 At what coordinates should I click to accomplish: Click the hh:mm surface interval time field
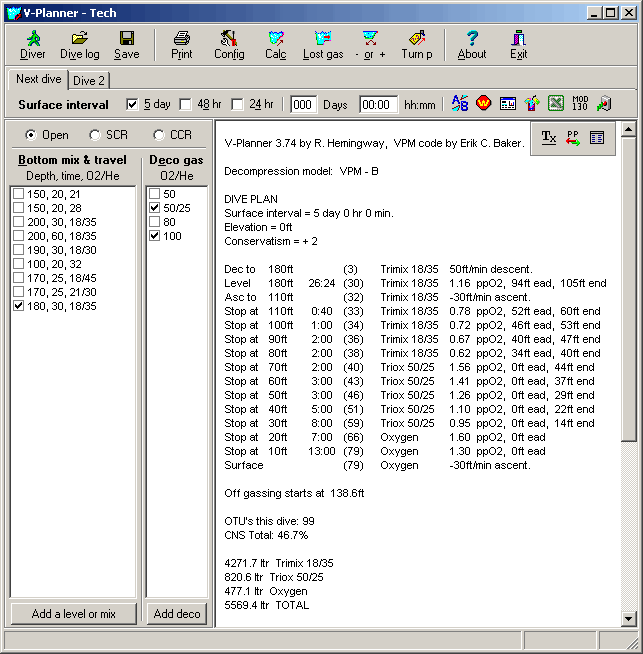(379, 104)
